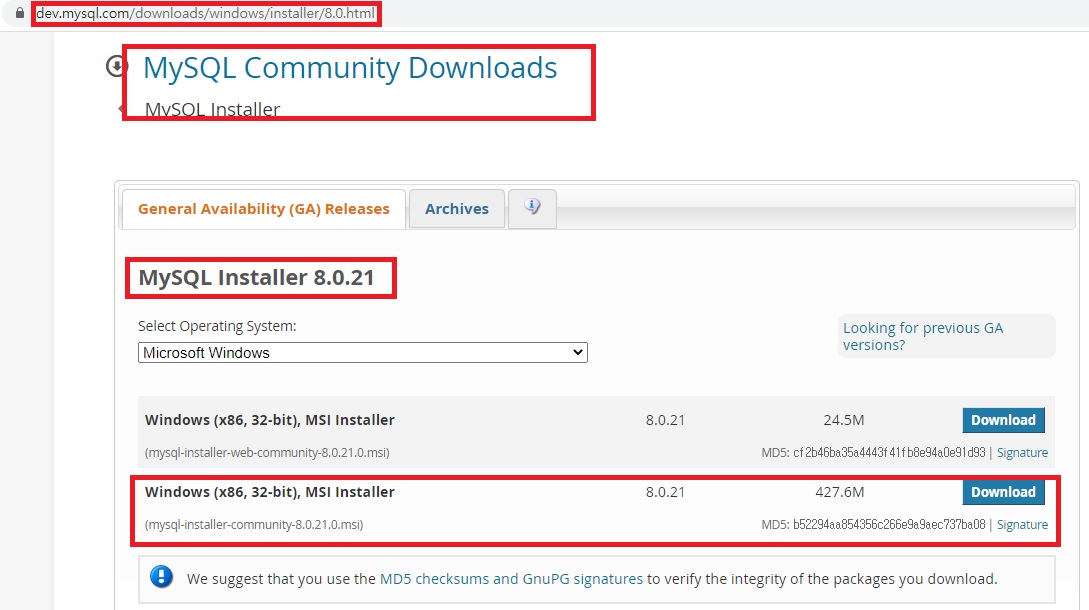Open Signature link for mysql-installer-community-8.0.21.0.msi

[x=1022, y=525]
